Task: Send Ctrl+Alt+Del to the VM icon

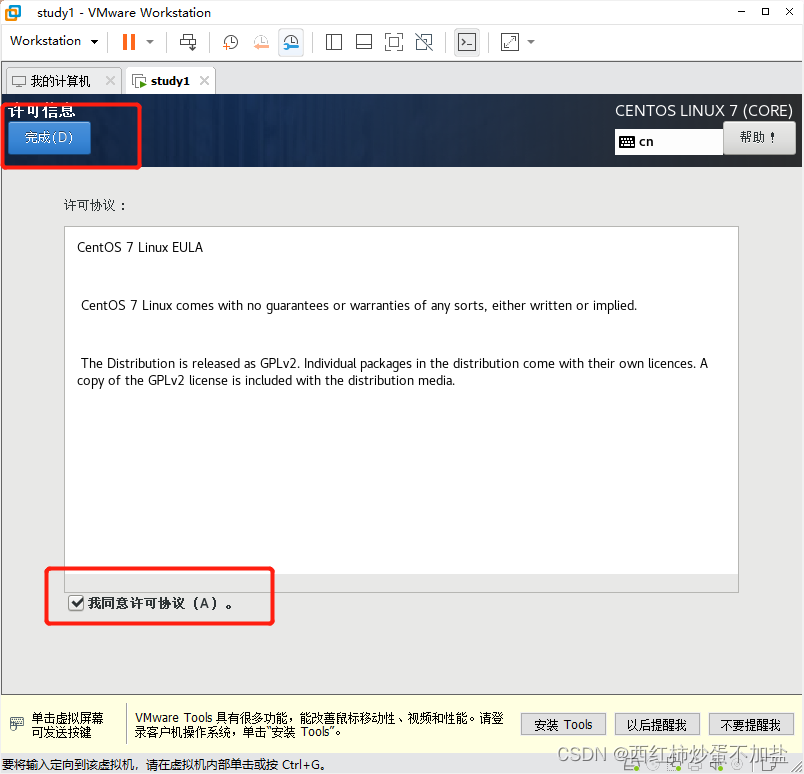Action: tap(188, 42)
